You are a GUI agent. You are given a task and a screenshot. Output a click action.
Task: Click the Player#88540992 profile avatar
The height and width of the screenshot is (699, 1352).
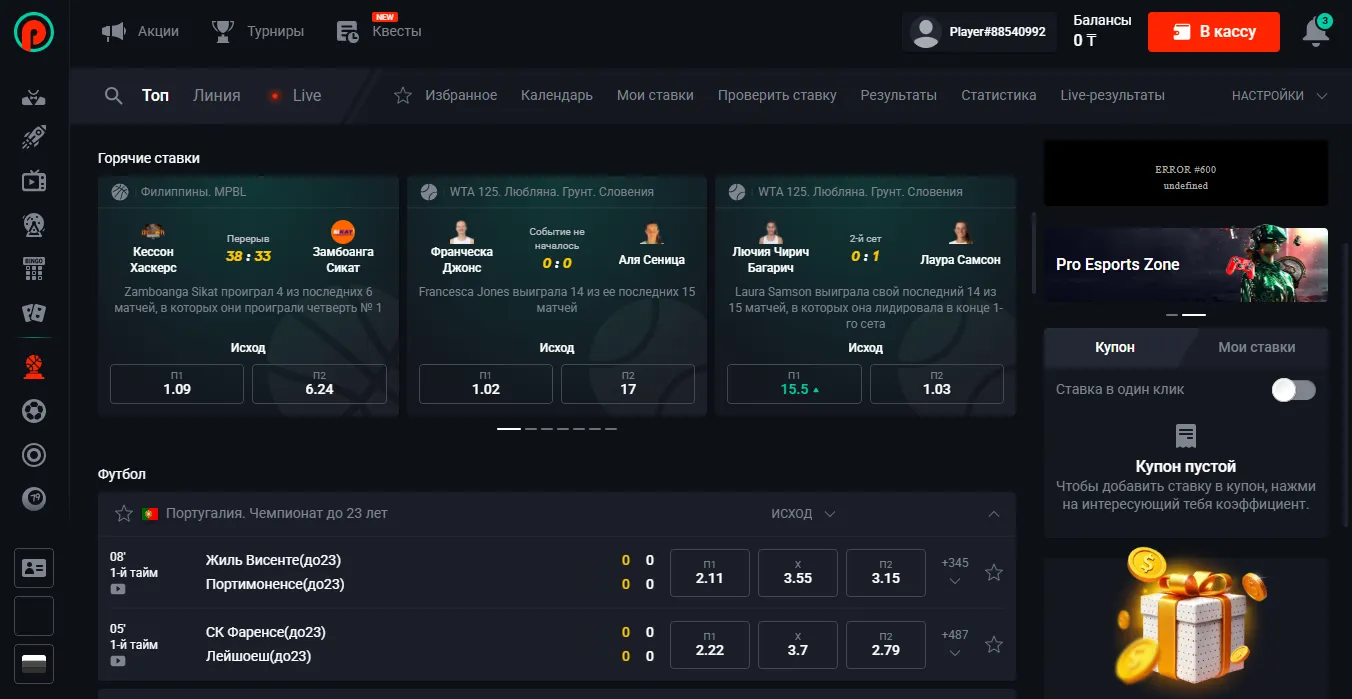[927, 32]
